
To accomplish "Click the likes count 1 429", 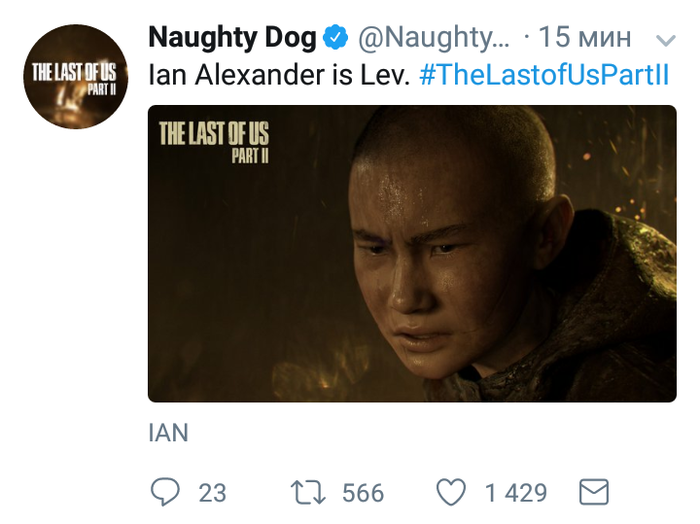I will tap(516, 493).
